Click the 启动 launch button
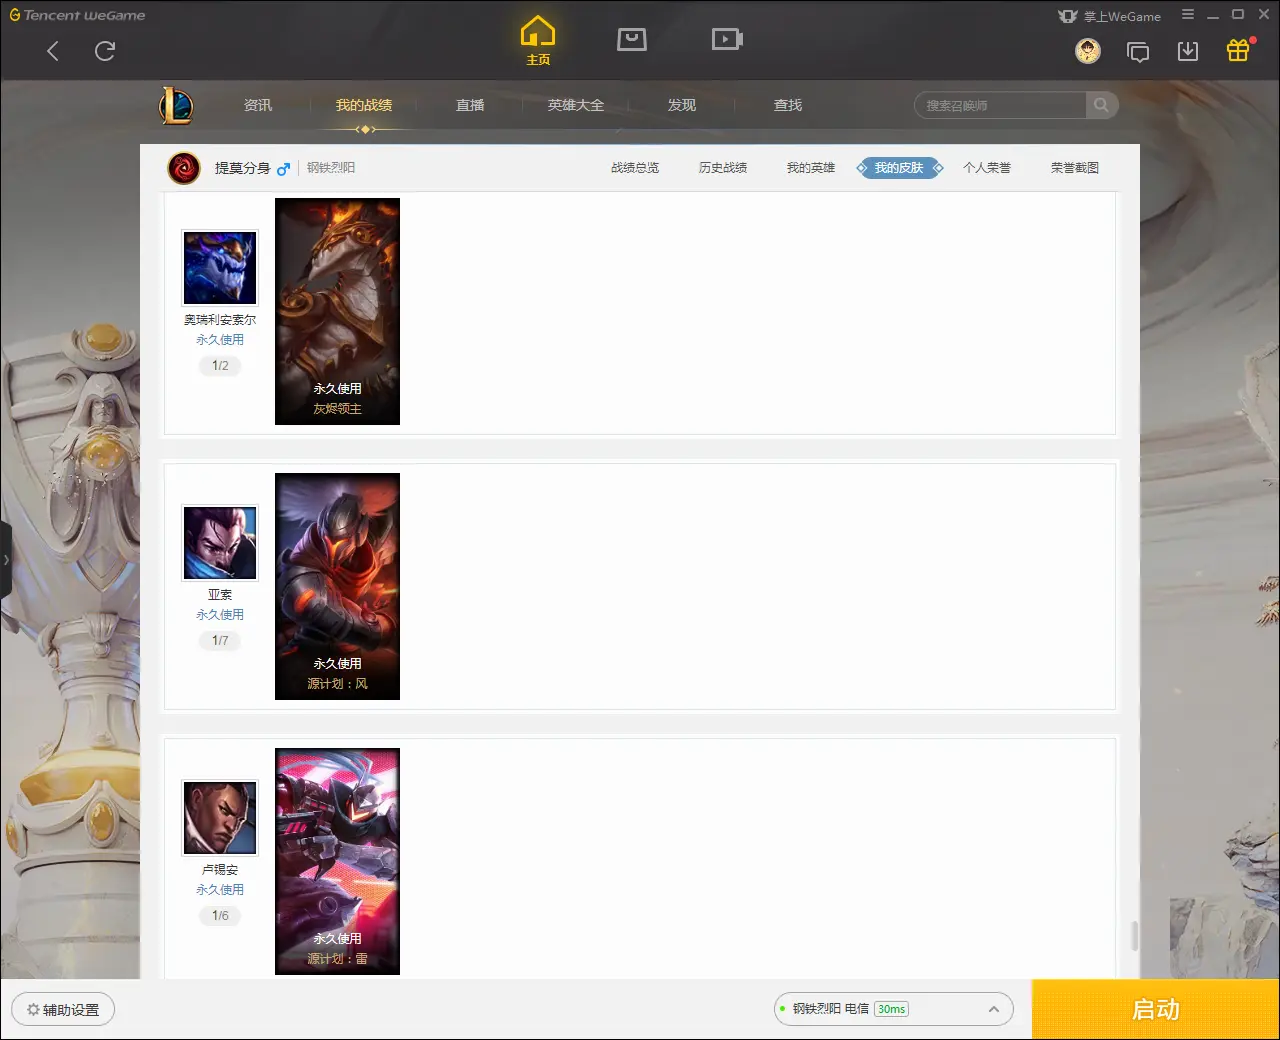The width and height of the screenshot is (1280, 1040). (x=1156, y=1010)
